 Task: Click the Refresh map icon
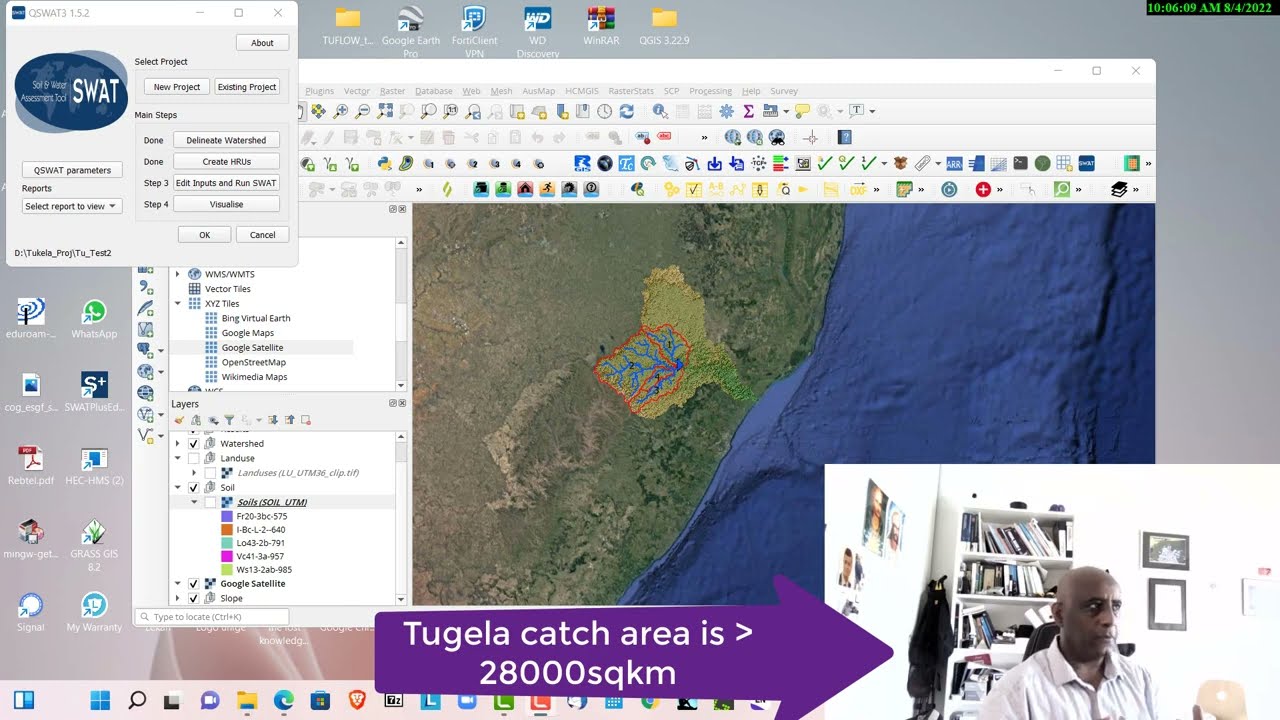pos(626,111)
